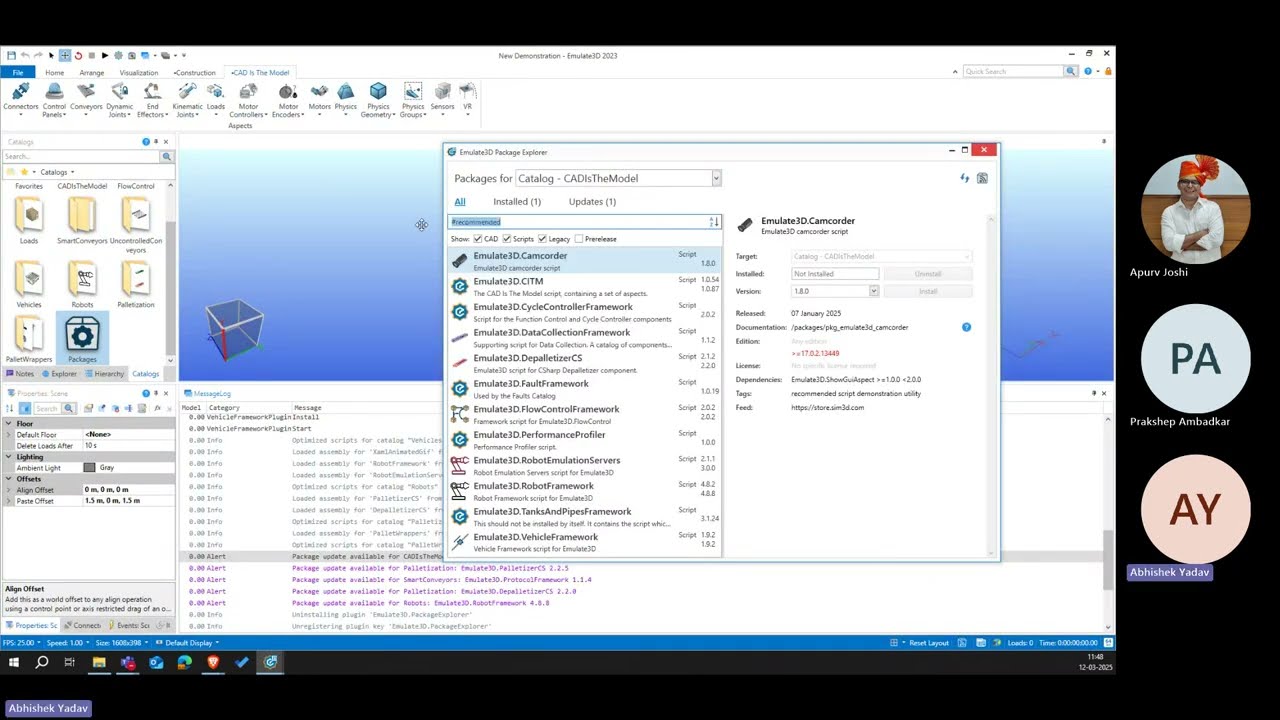Click the documentation help icon for Camcorder
The width and height of the screenshot is (1280, 720).
[x=966, y=327]
